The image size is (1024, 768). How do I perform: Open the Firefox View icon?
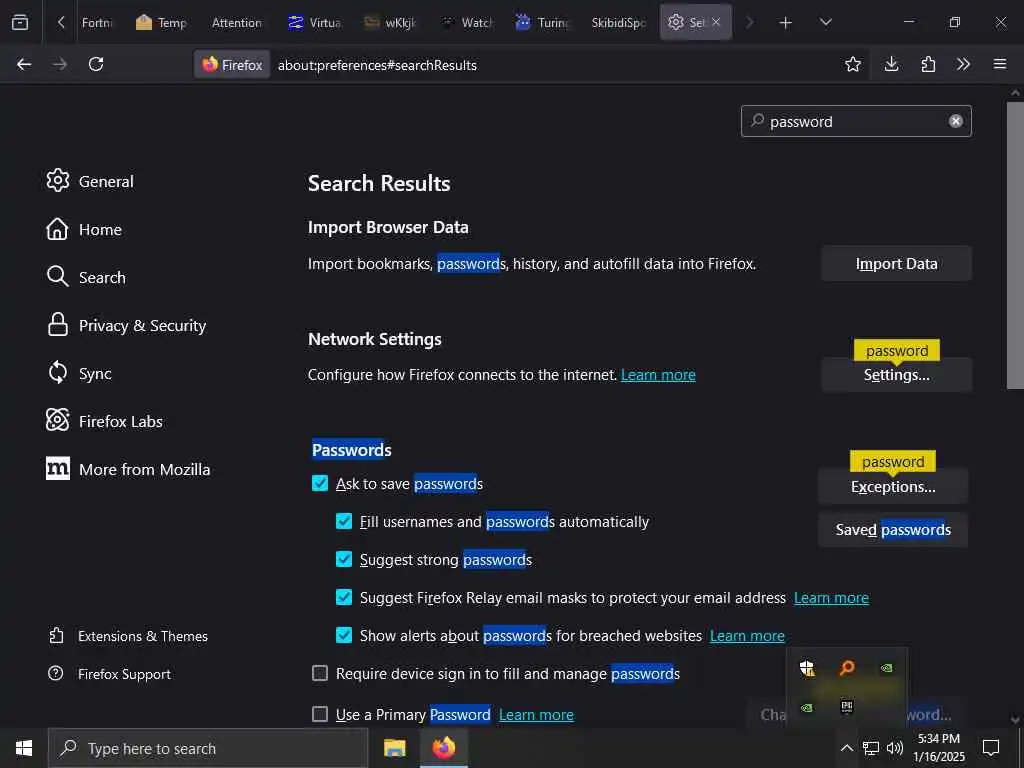20,22
